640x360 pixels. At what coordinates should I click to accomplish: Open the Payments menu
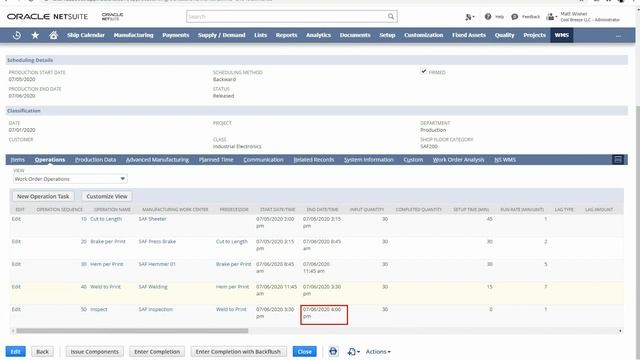[x=176, y=35]
